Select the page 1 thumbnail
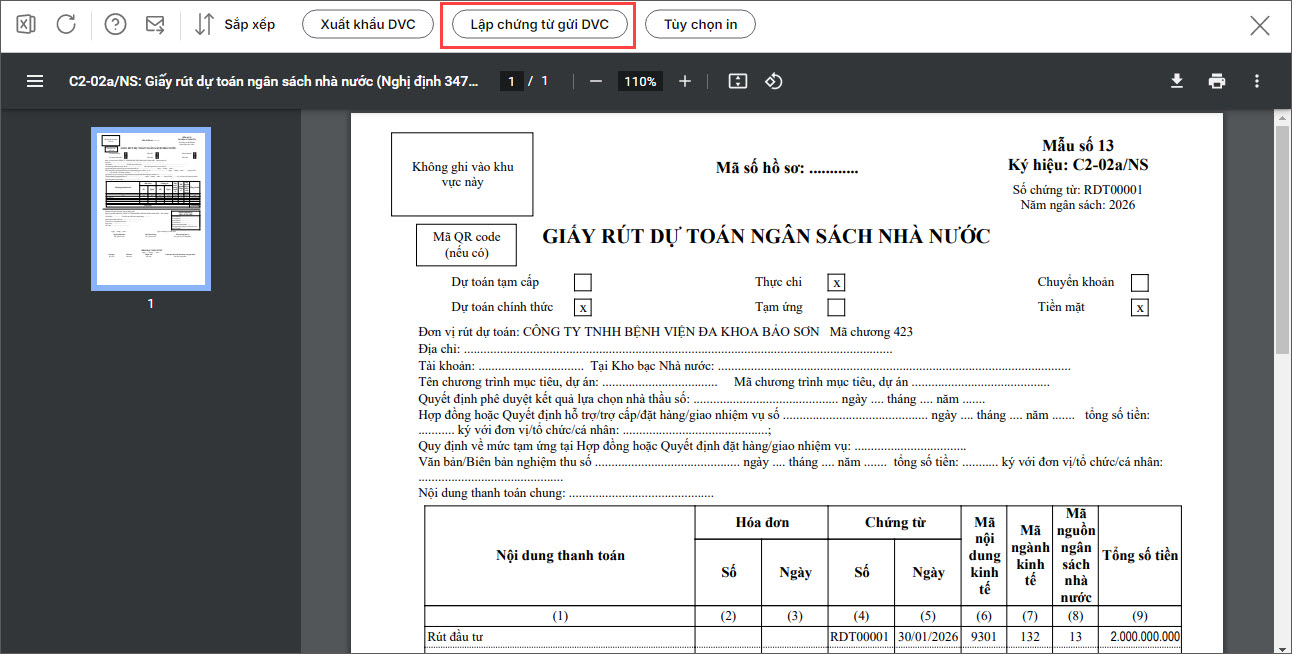This screenshot has width=1292, height=654. click(x=151, y=209)
